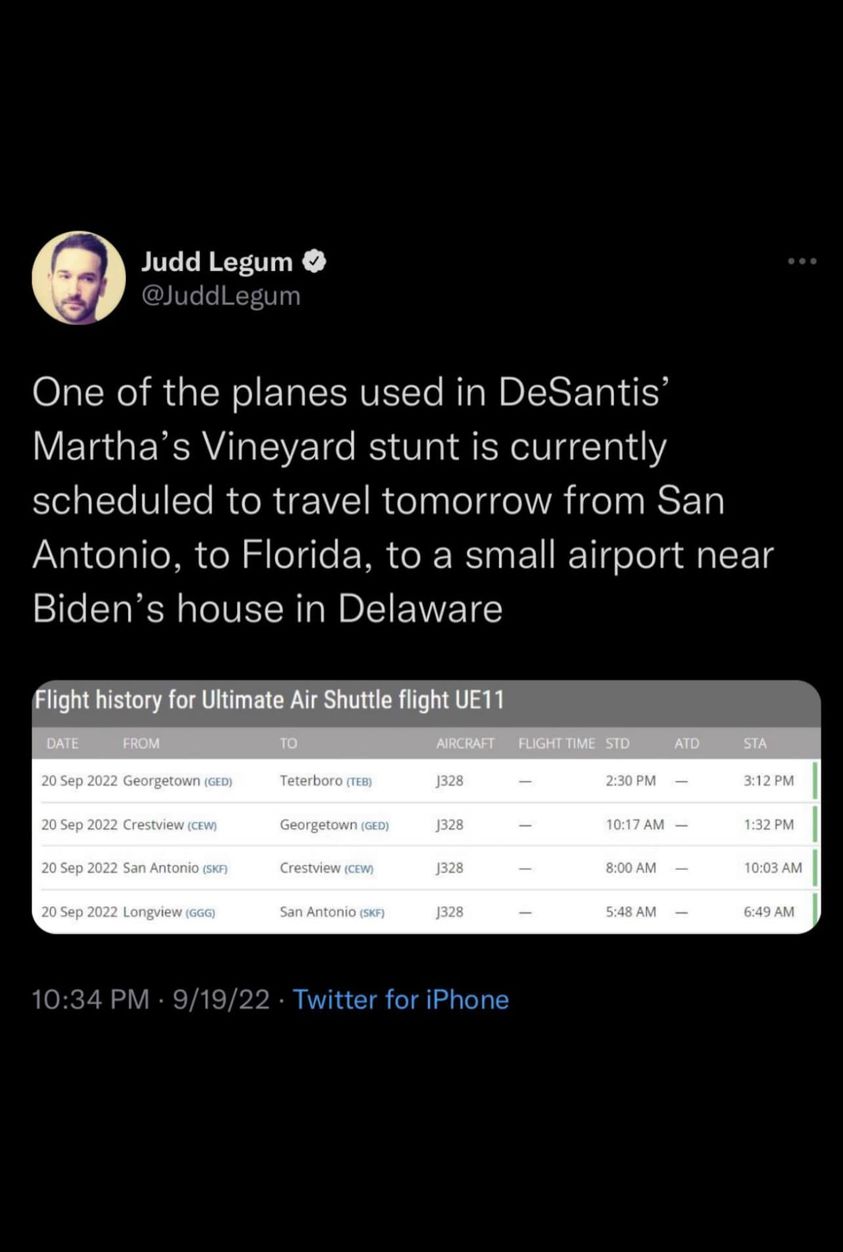
Task: Click the blue verified badge
Action: click(313, 262)
